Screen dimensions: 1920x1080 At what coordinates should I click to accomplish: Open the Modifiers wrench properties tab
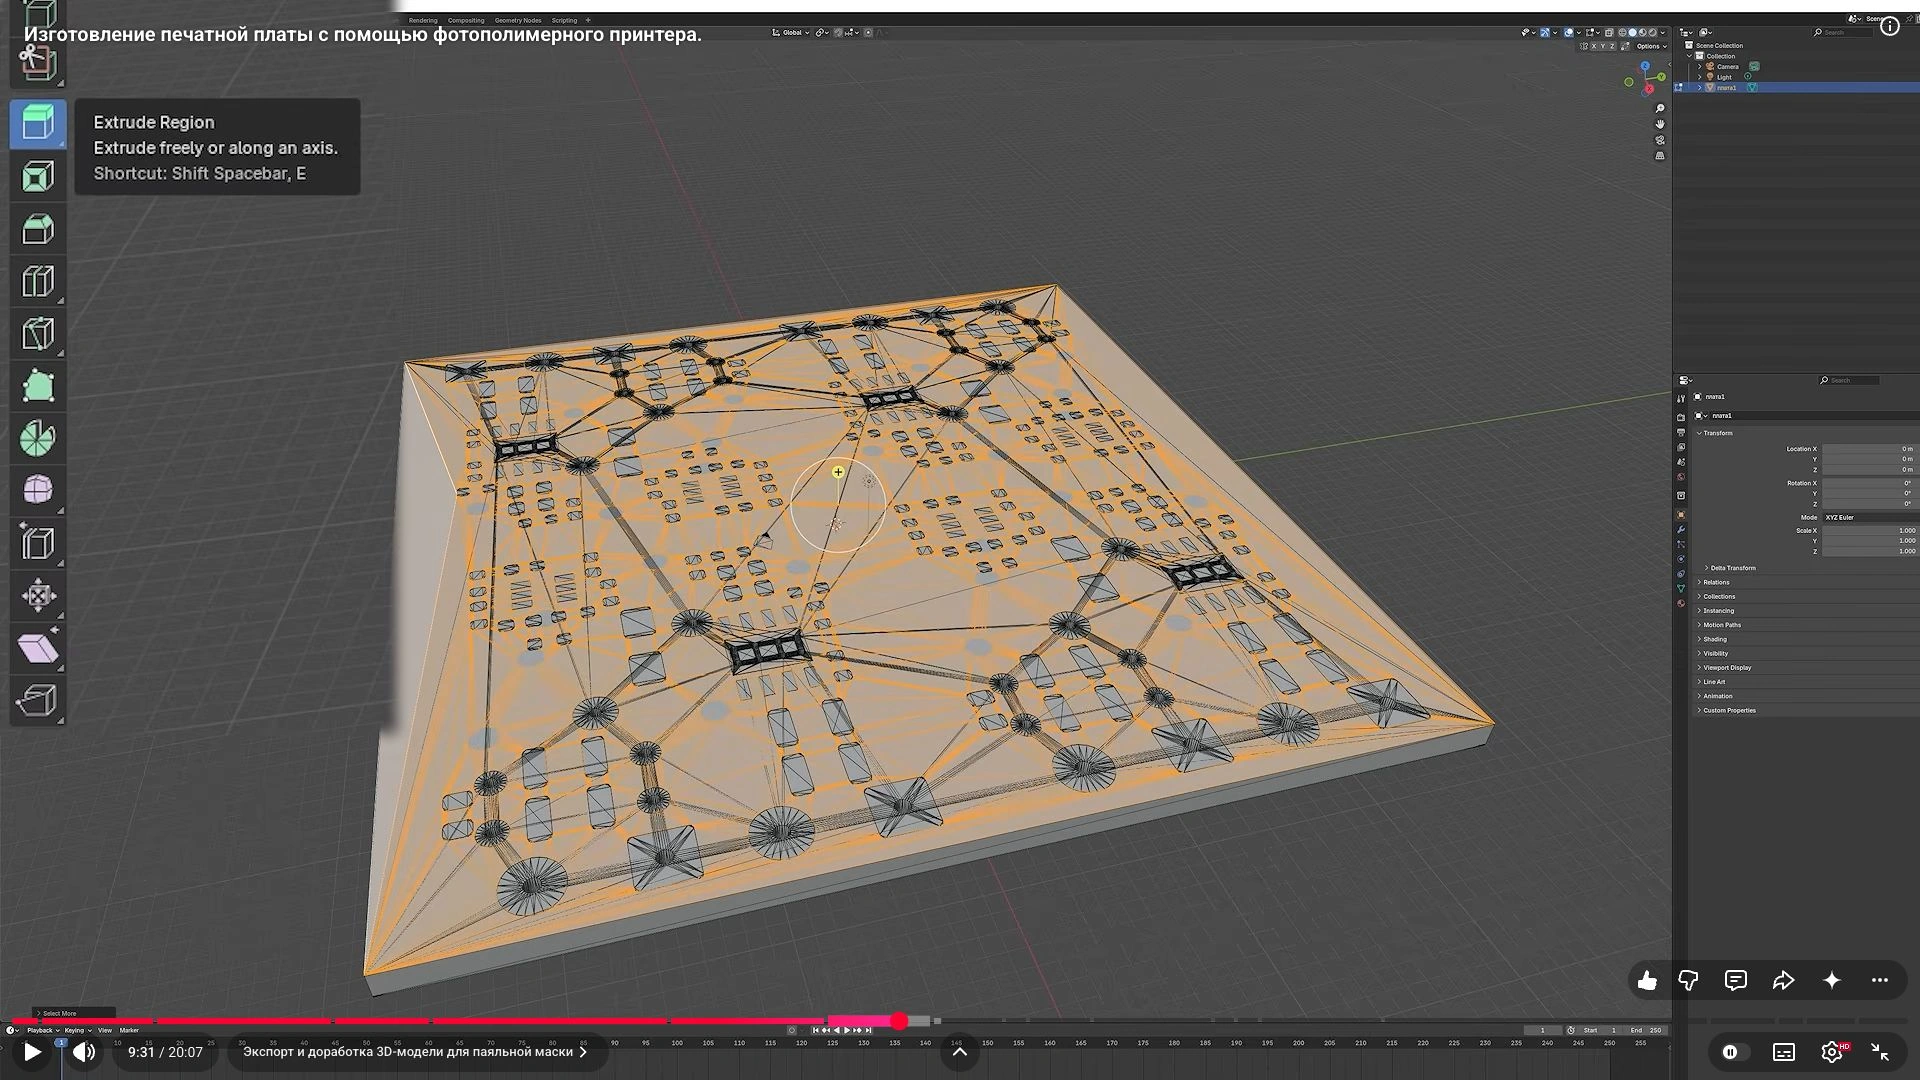tap(1681, 530)
